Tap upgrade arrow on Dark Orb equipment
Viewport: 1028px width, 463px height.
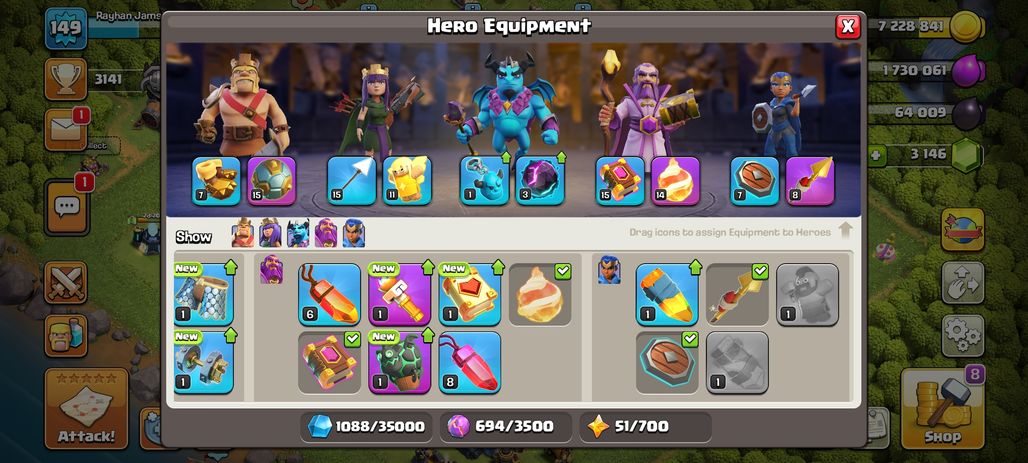561,157
